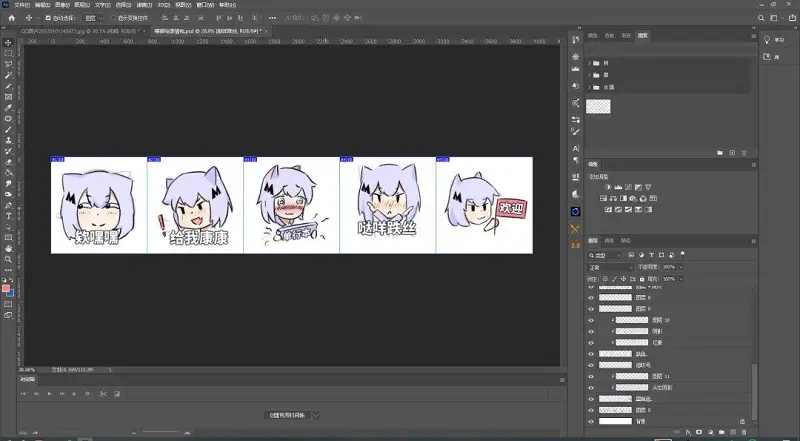Toggle the Auto-Select checkbox

48,18
